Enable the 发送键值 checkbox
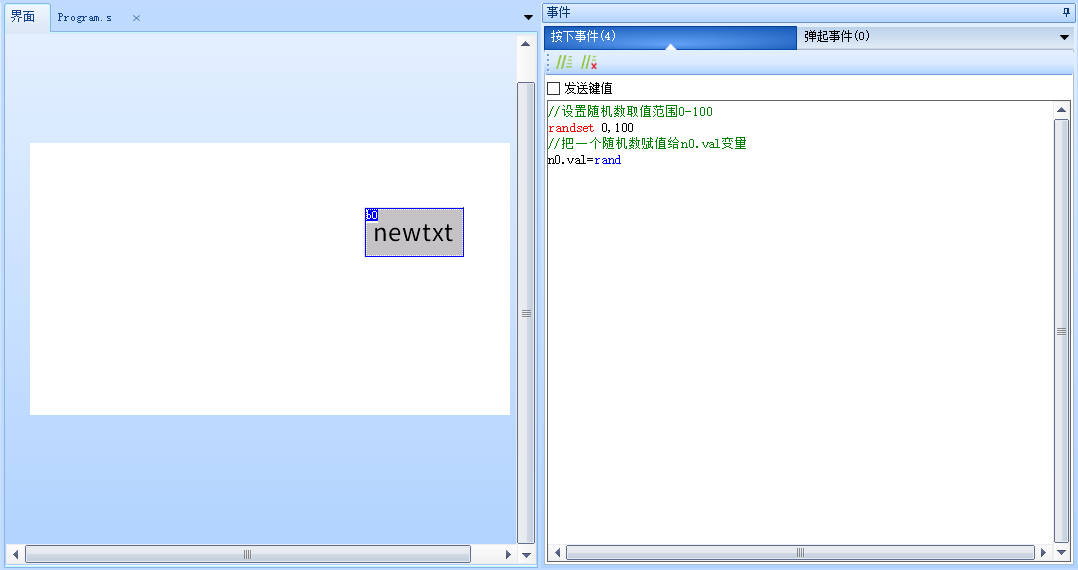This screenshot has height=570, width=1078. coord(554,89)
